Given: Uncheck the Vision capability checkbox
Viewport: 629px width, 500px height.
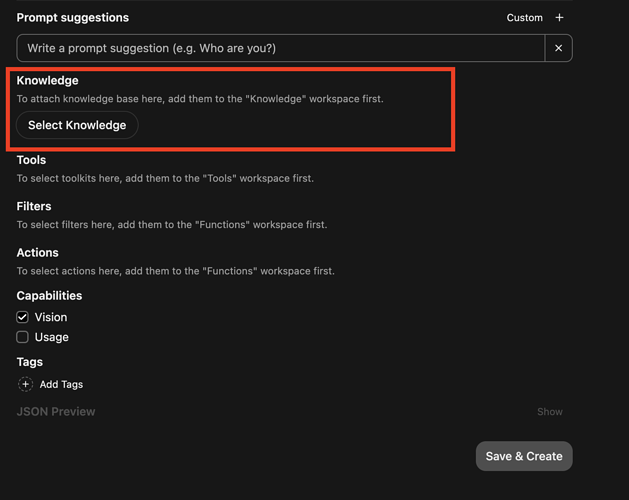Looking at the screenshot, I should [22, 317].
